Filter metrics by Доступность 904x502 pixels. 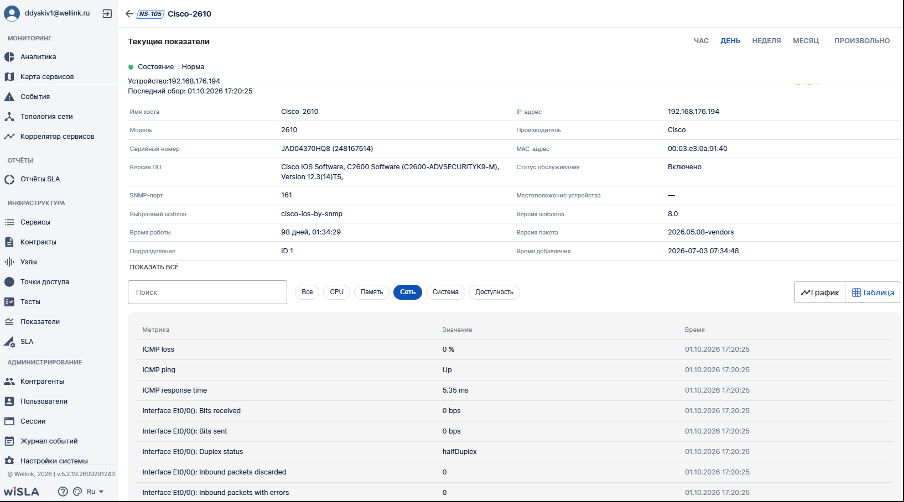point(494,292)
